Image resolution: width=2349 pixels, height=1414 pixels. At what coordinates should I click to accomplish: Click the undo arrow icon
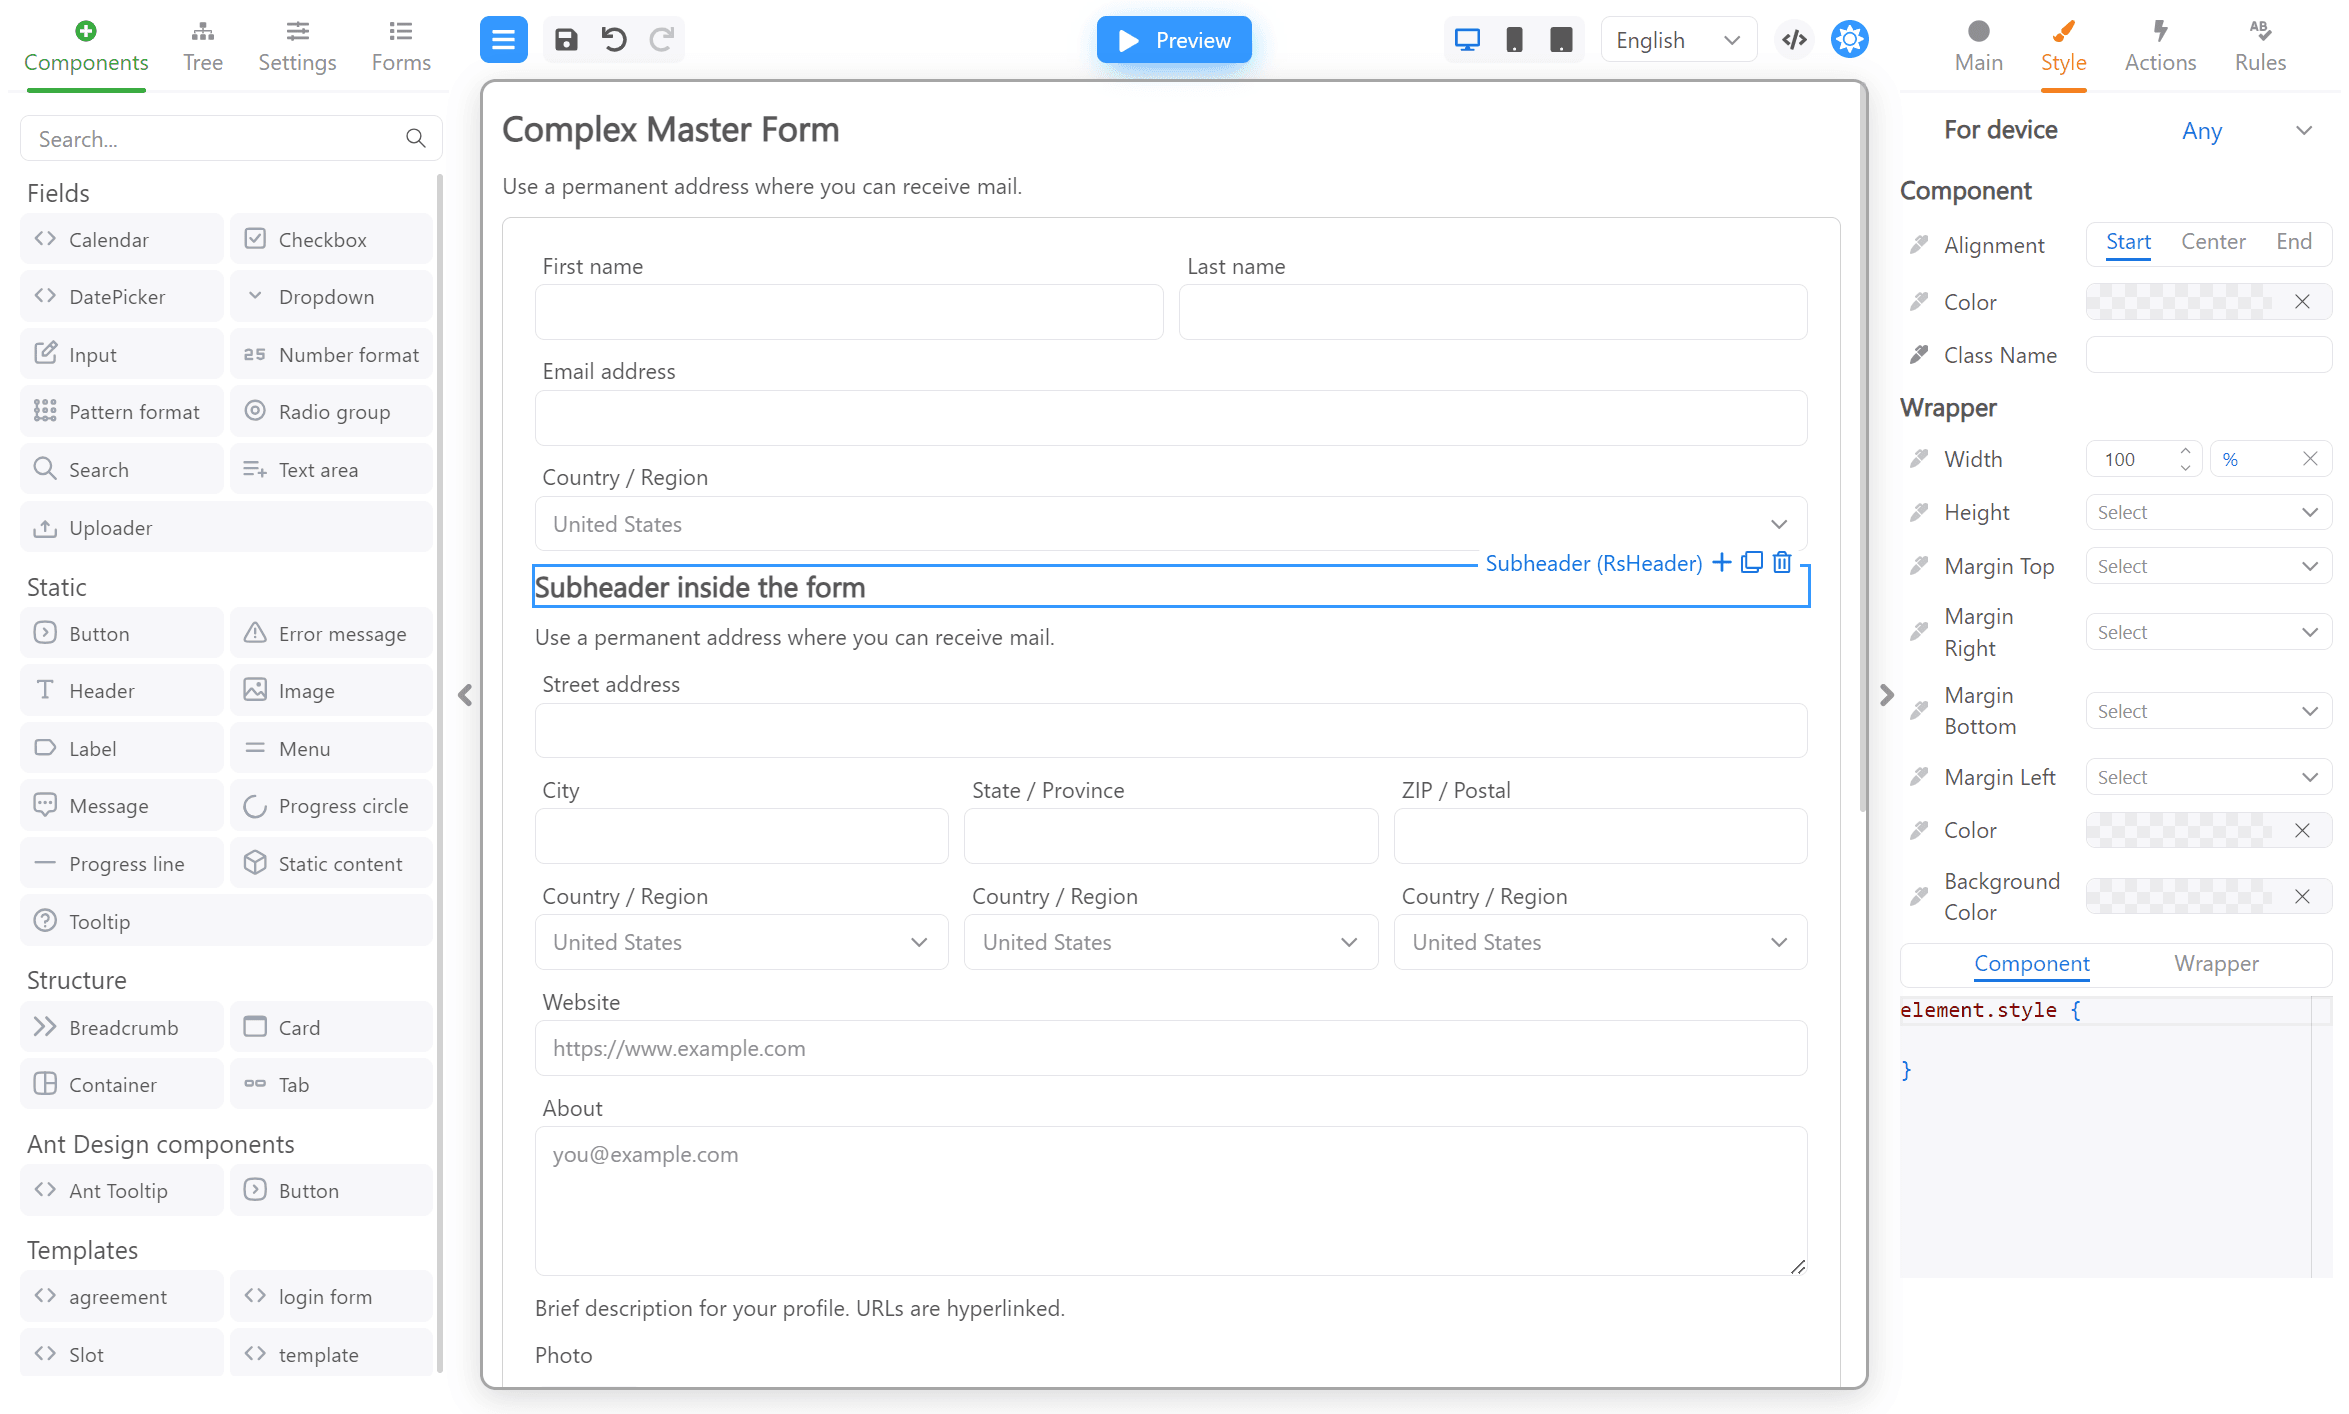tap(614, 40)
